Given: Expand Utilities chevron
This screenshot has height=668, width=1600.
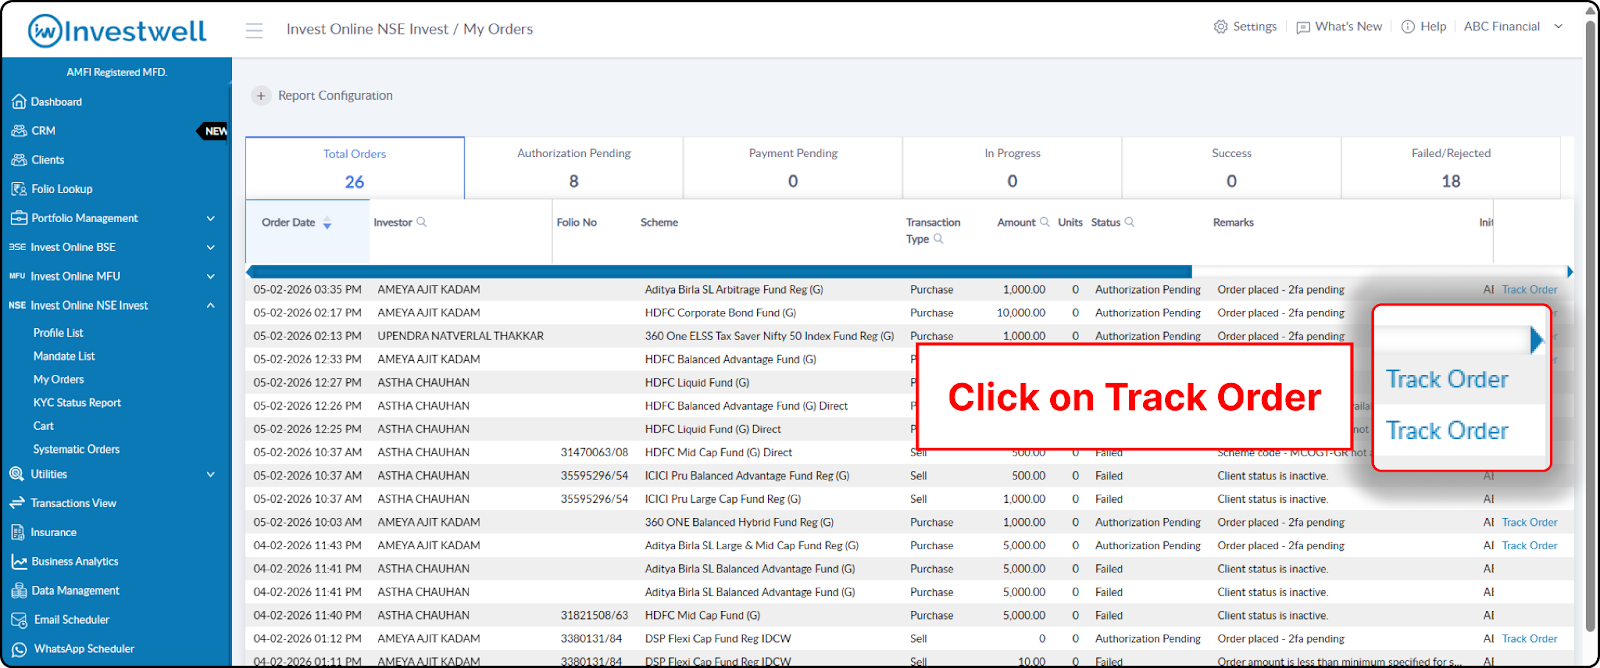Looking at the screenshot, I should pos(211,474).
